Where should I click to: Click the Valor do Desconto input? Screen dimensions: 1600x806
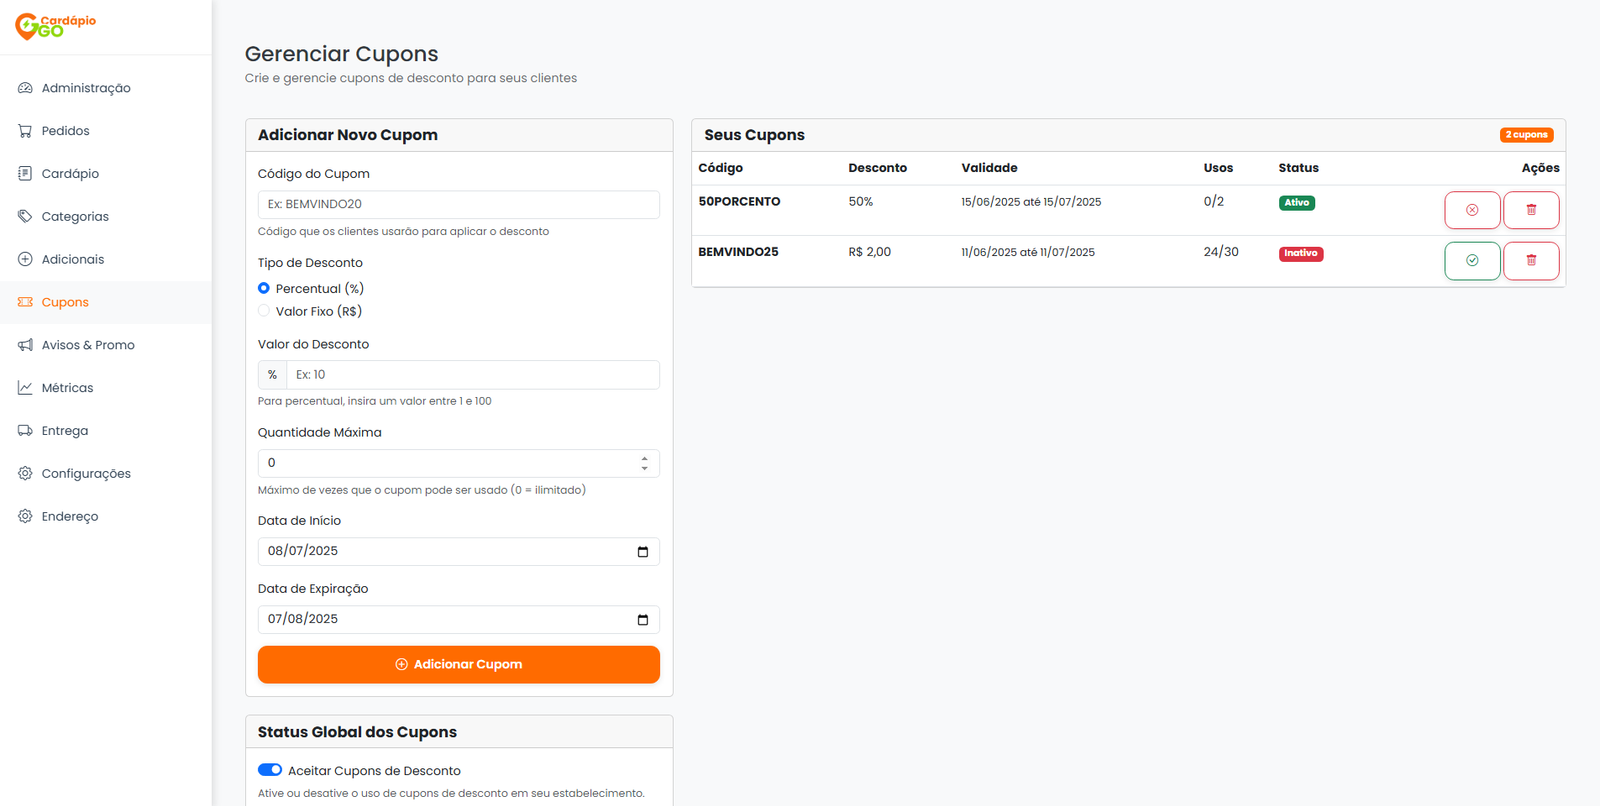[472, 375]
